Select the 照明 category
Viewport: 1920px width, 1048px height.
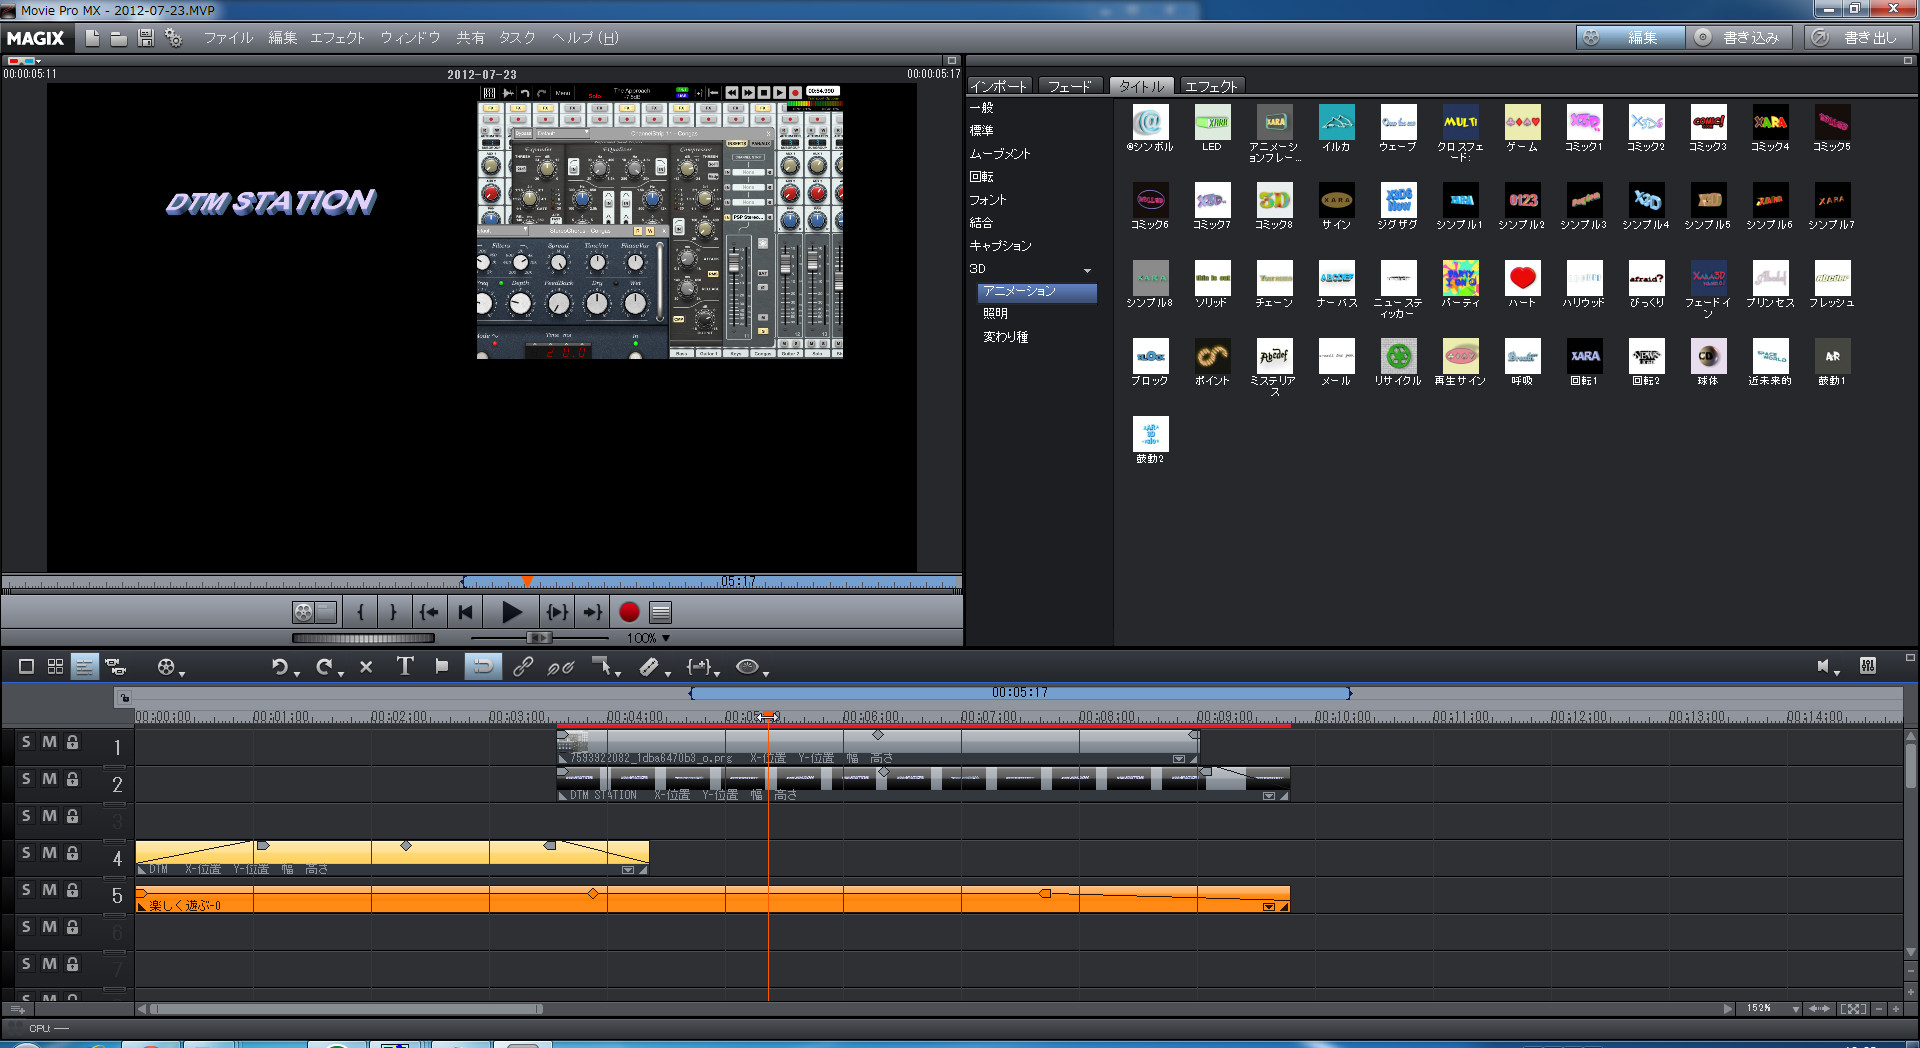coord(995,314)
